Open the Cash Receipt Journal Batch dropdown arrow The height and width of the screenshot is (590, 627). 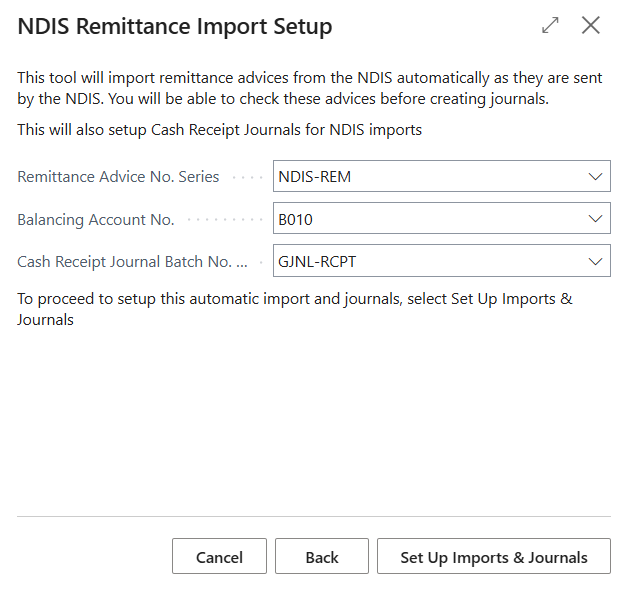pos(595,261)
